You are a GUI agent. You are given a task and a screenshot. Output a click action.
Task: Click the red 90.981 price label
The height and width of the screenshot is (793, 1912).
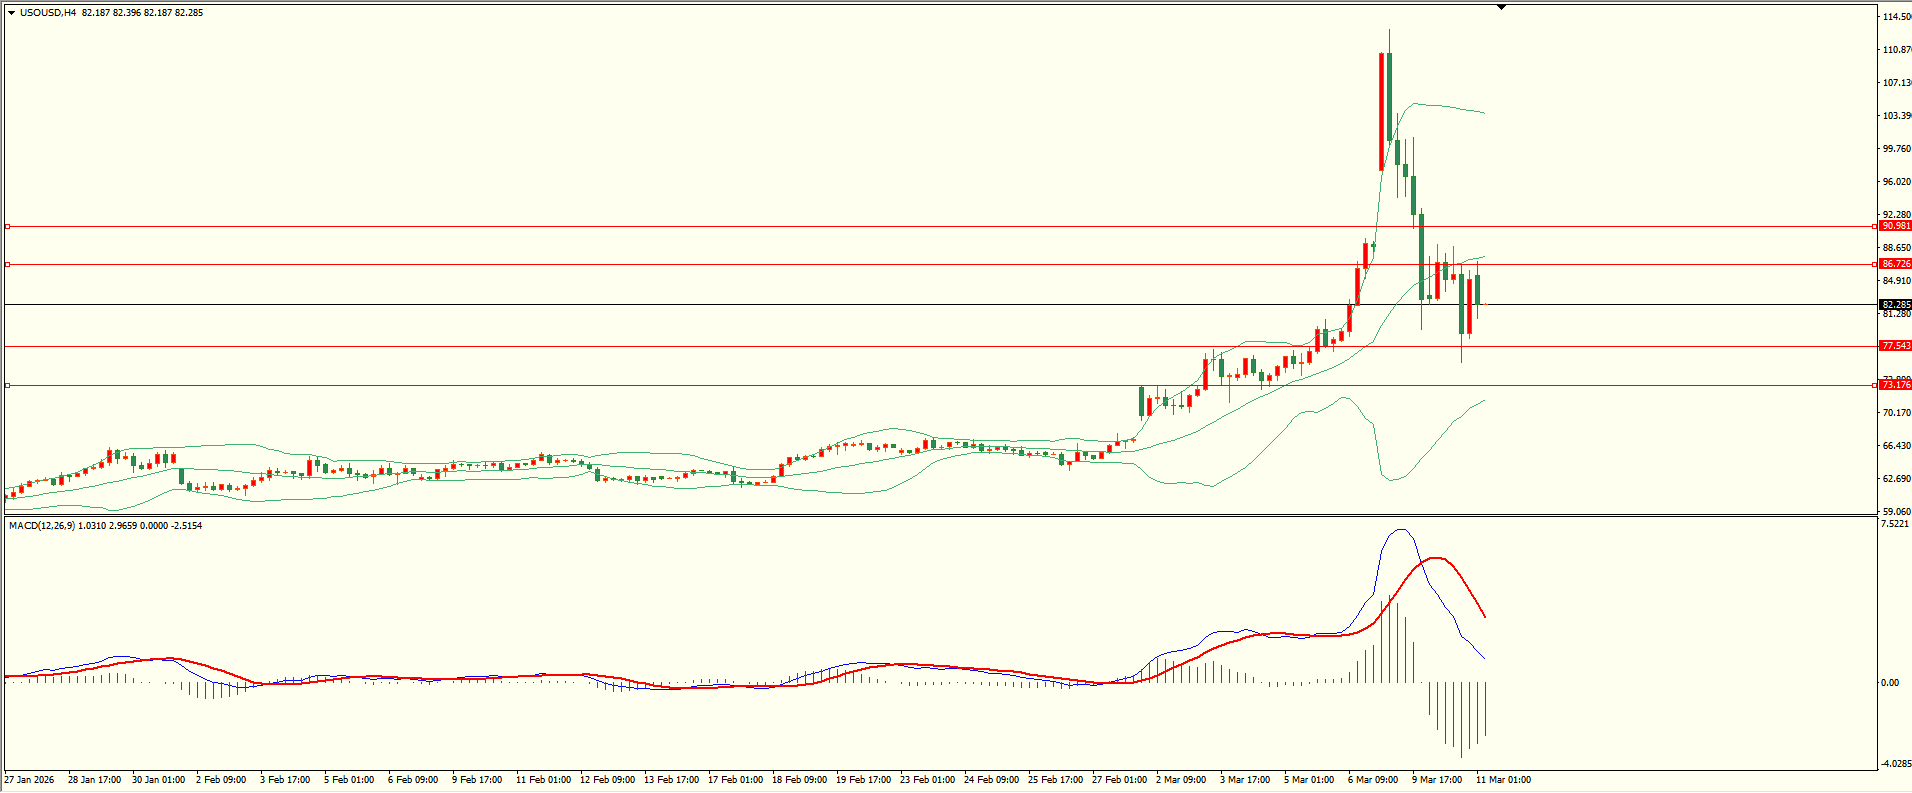tap(1895, 226)
